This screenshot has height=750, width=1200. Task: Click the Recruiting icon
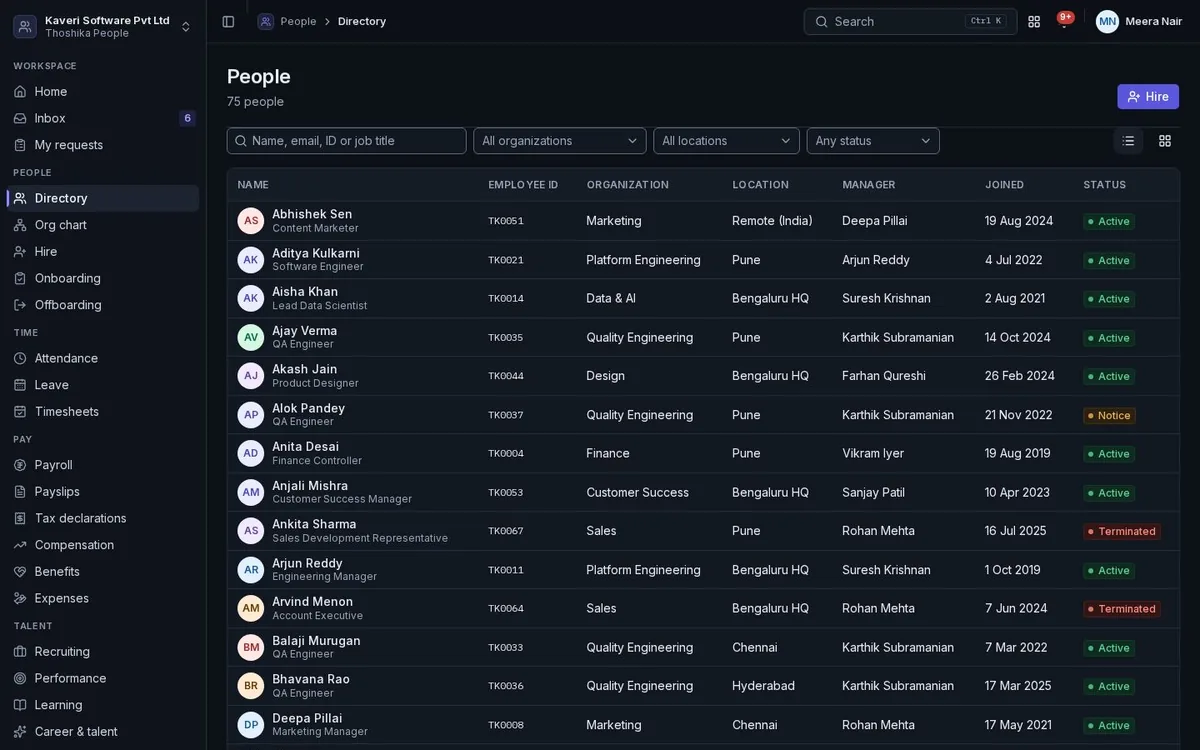[20, 652]
